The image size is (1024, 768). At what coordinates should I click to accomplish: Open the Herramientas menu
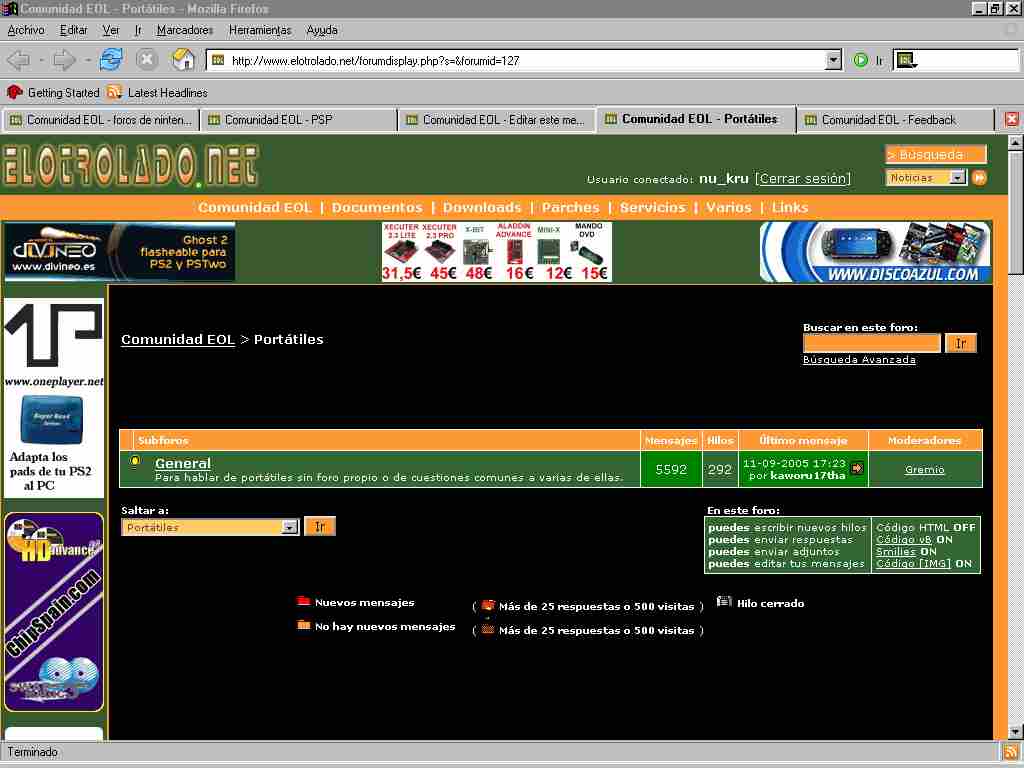click(260, 30)
